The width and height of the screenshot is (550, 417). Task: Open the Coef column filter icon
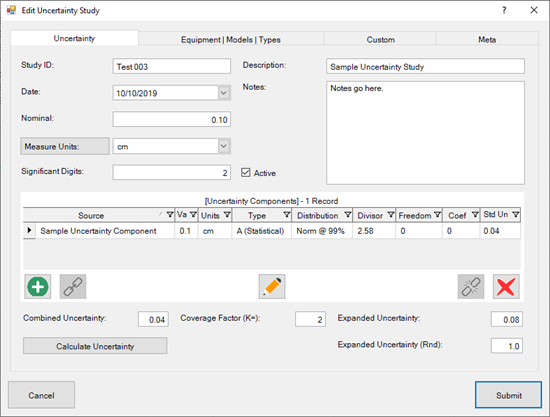coord(475,215)
